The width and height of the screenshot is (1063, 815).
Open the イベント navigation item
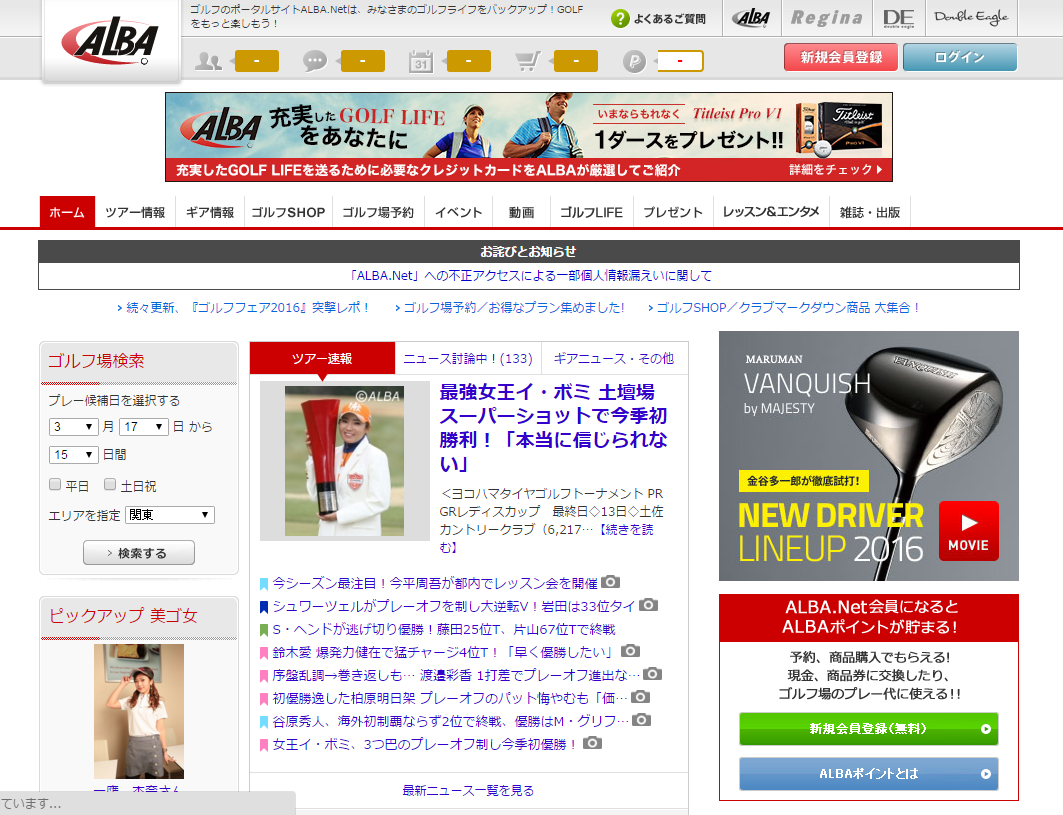[x=458, y=212]
